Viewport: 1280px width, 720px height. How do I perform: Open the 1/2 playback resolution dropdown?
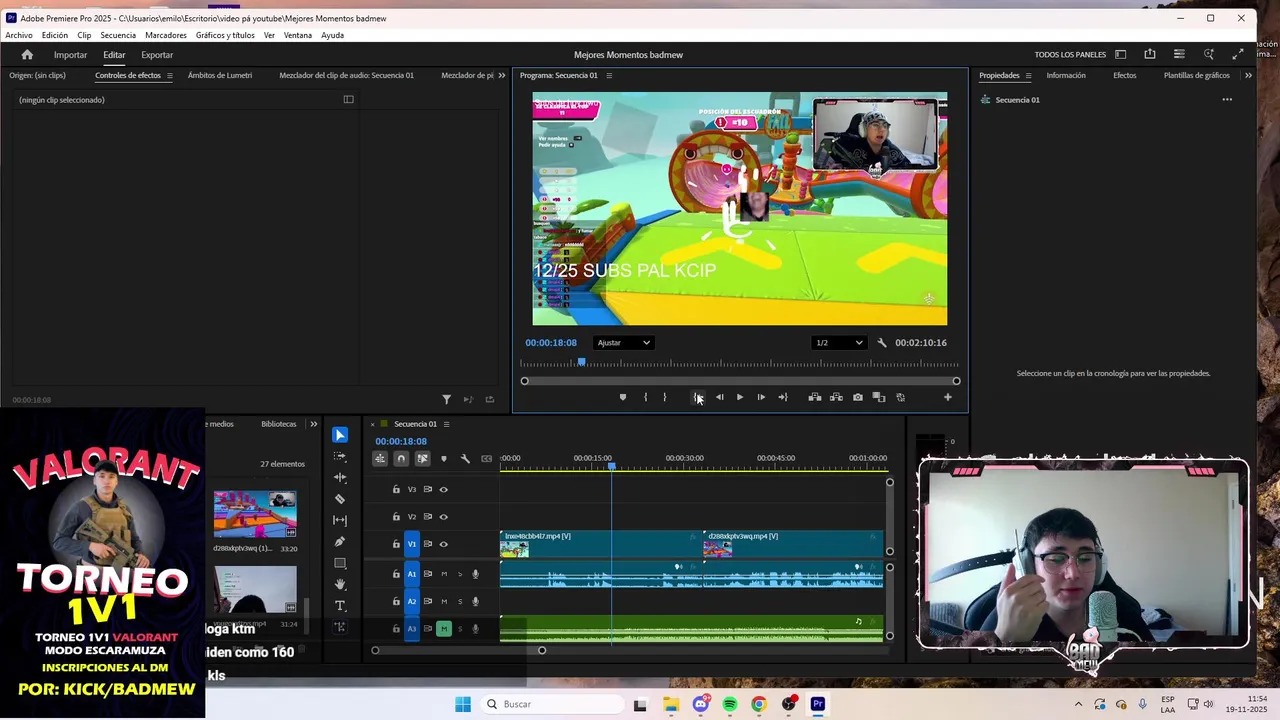click(839, 343)
